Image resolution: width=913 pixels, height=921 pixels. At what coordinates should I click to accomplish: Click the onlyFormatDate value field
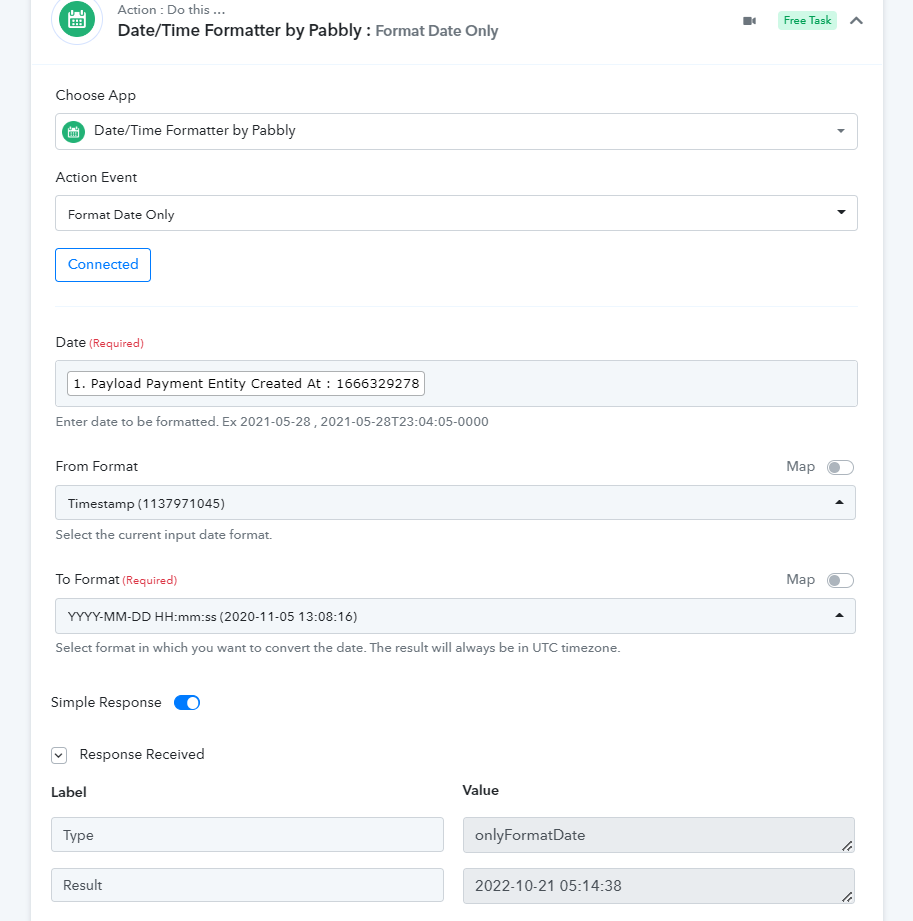[x=659, y=835]
